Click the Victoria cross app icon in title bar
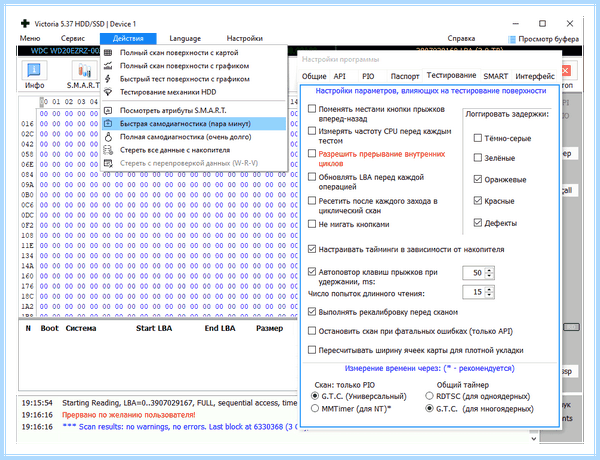The width and height of the screenshot is (600, 460). click(25, 24)
